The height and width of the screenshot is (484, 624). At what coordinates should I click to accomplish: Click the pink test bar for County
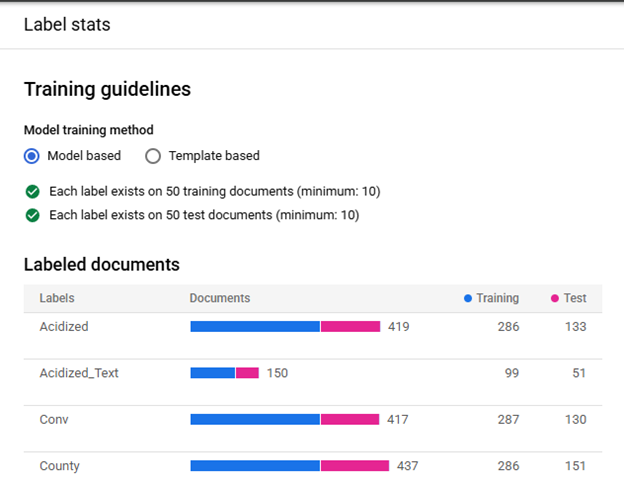[x=355, y=466]
